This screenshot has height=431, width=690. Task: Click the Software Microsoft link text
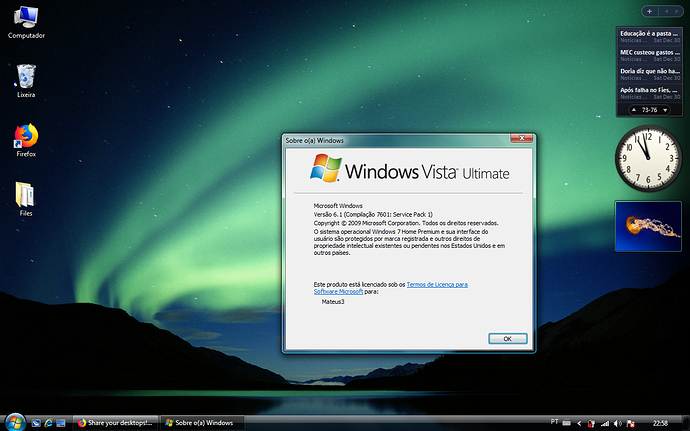338,291
